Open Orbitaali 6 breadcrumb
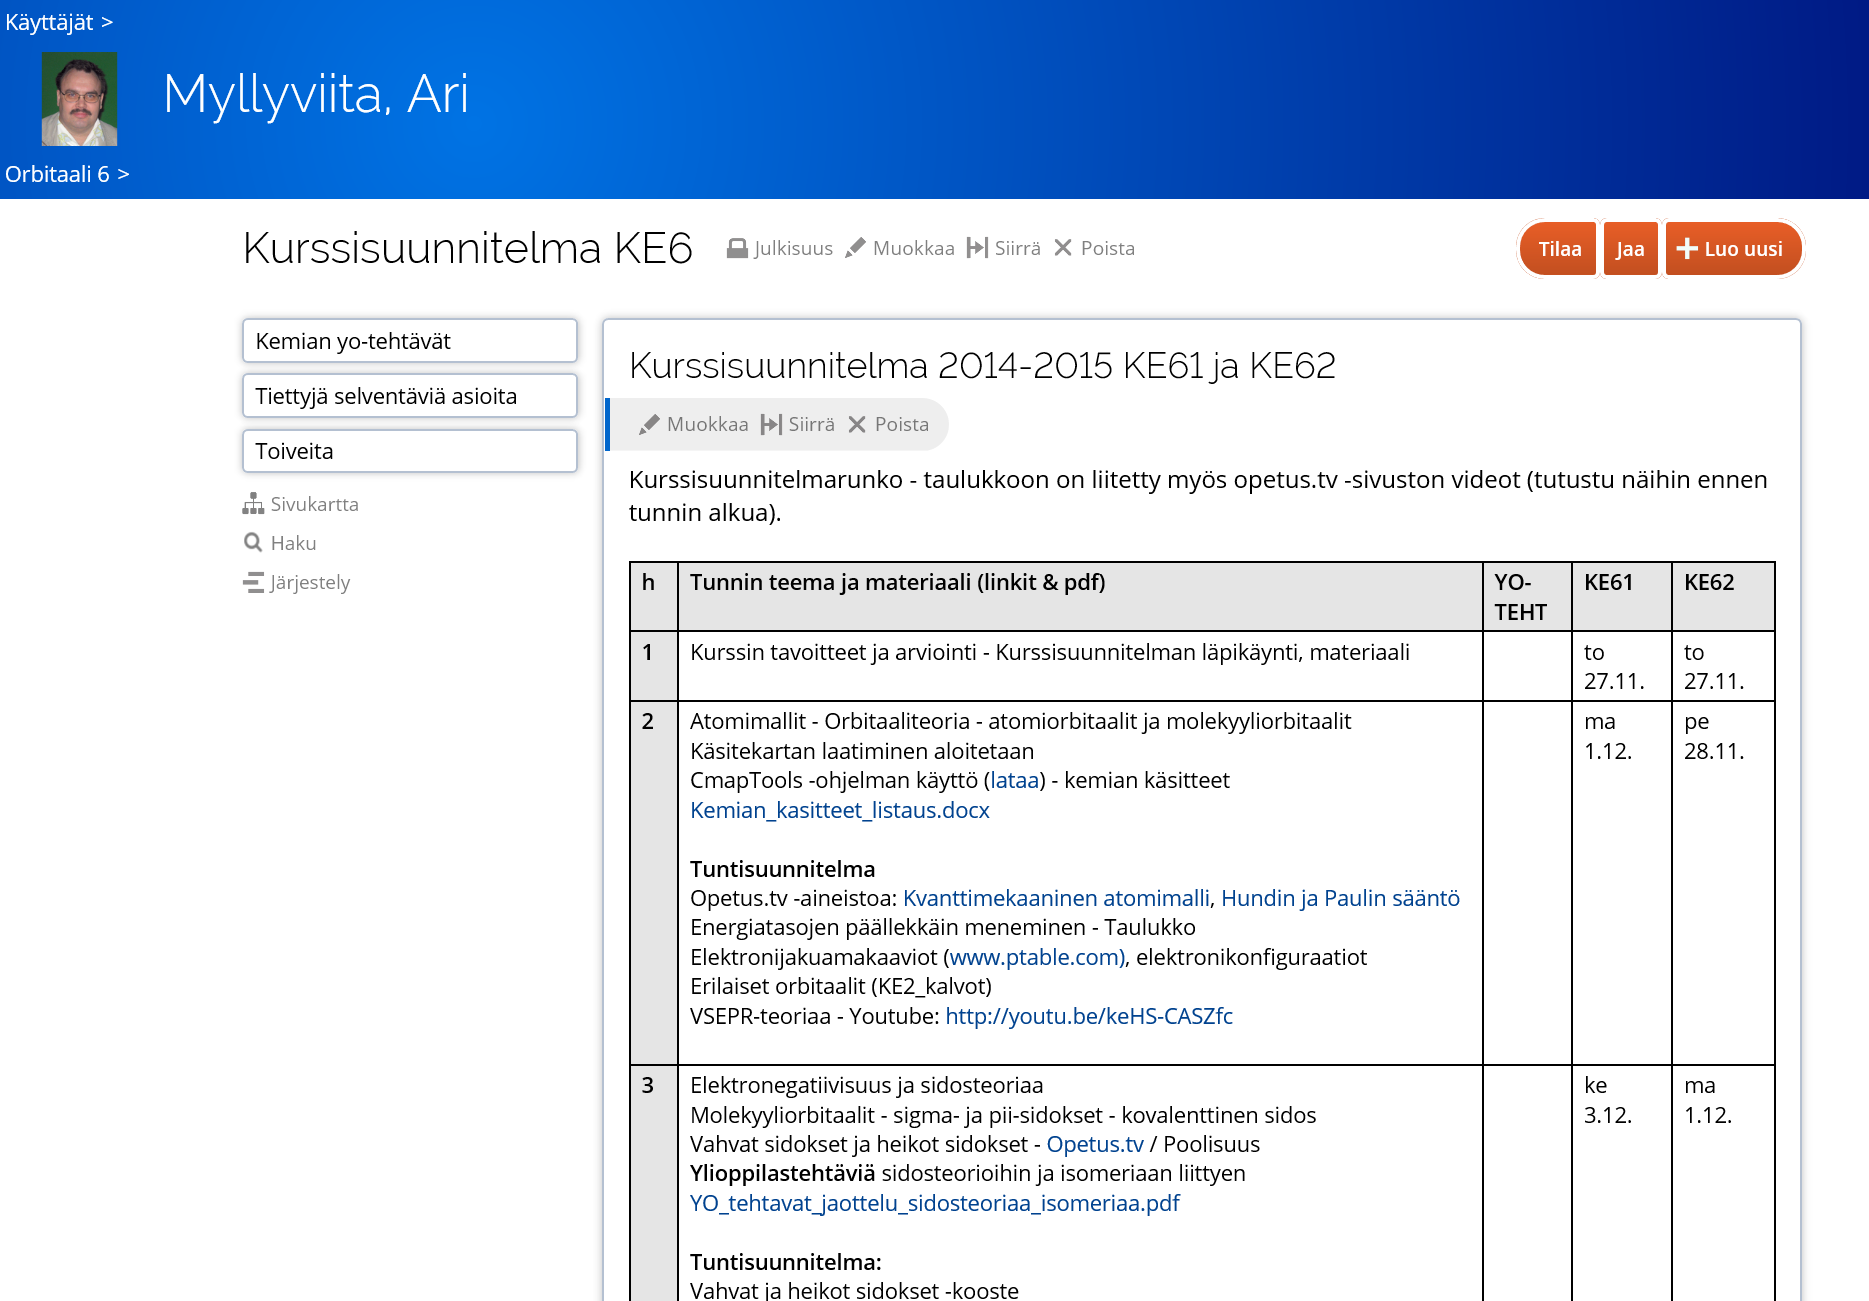1869x1301 pixels. point(57,174)
